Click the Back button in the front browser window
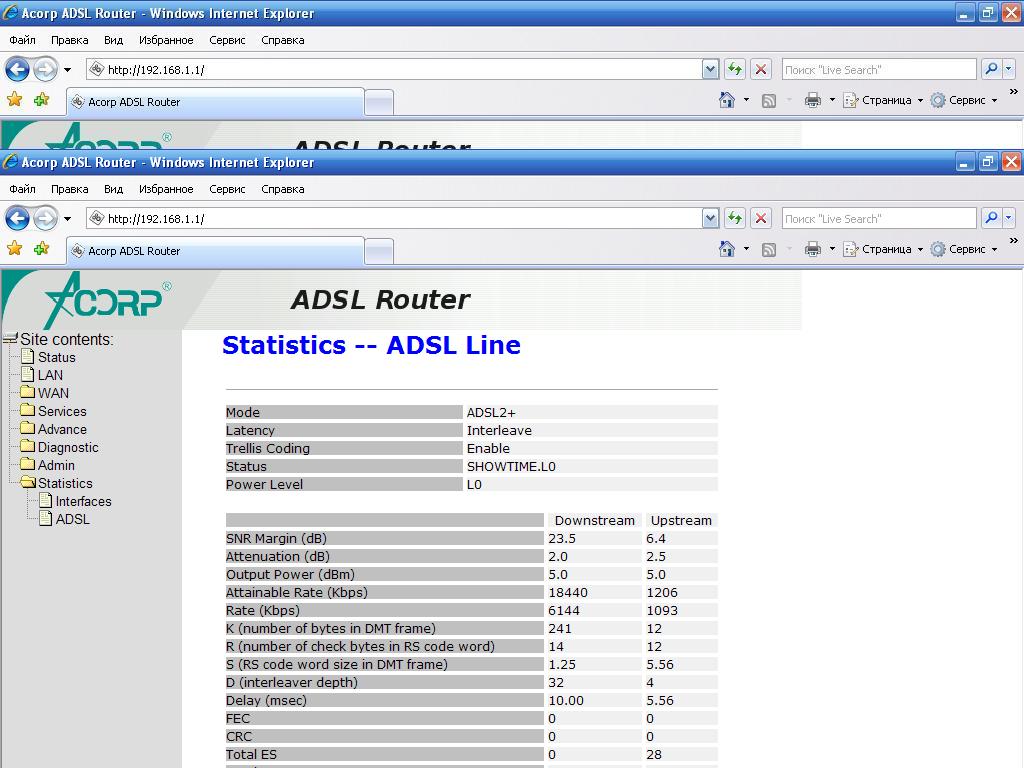 17,218
